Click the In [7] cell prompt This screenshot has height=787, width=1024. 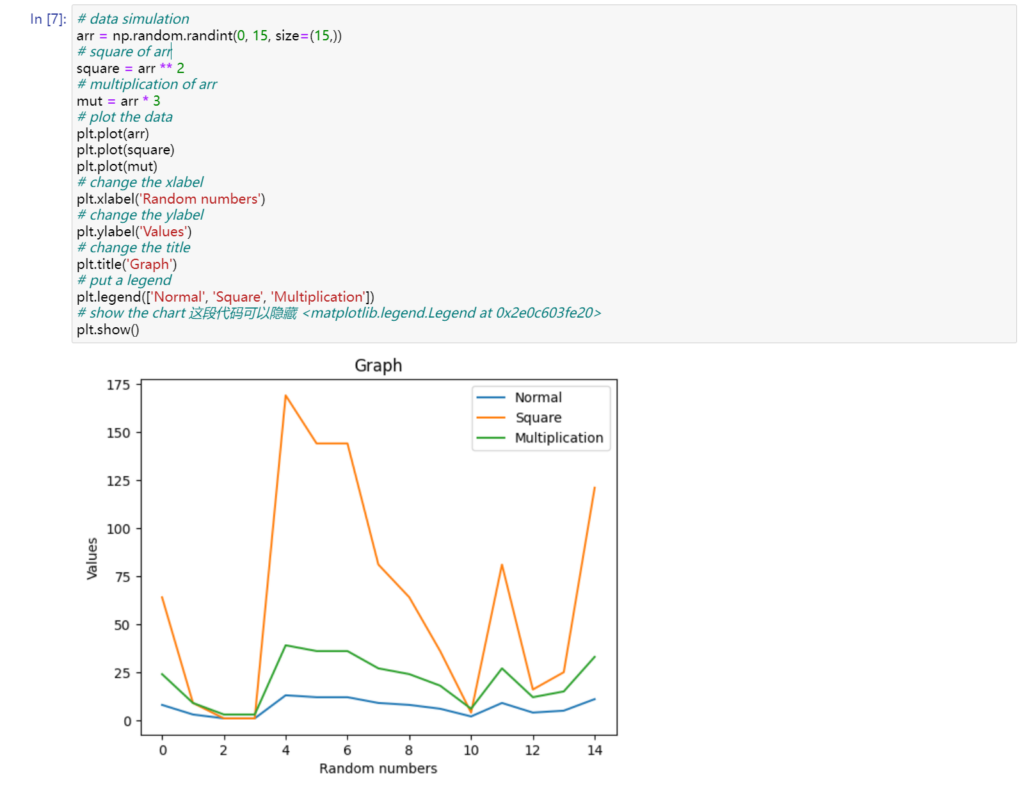[48, 19]
